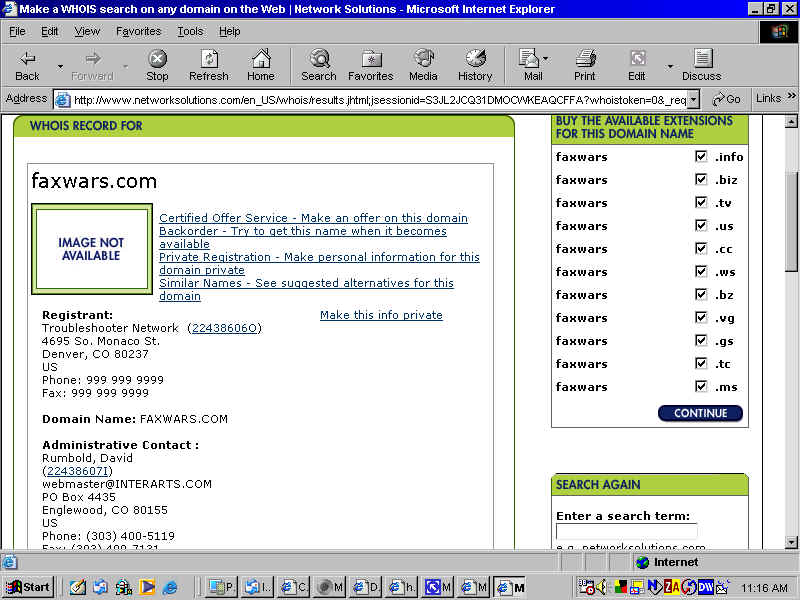Uncheck the faxwars .biz extension
The width and height of the screenshot is (800, 600).
point(701,179)
